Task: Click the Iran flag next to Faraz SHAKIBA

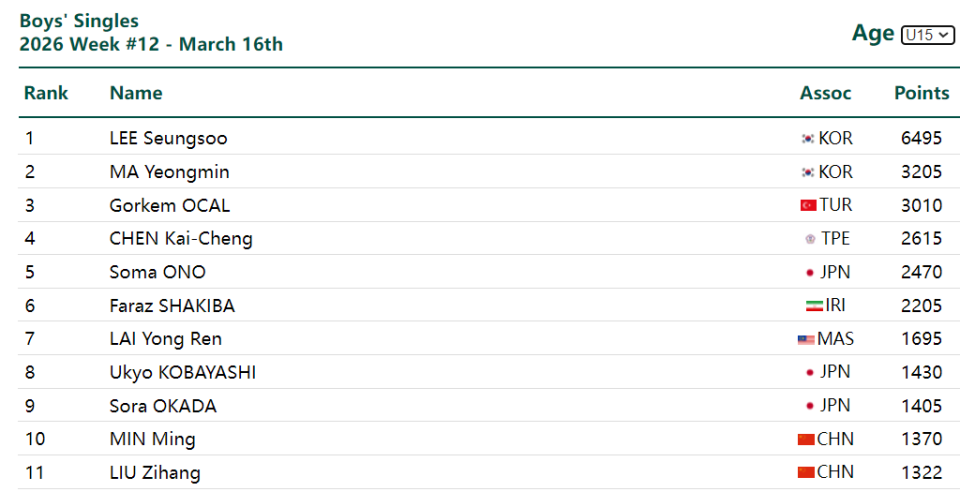Action: point(814,306)
